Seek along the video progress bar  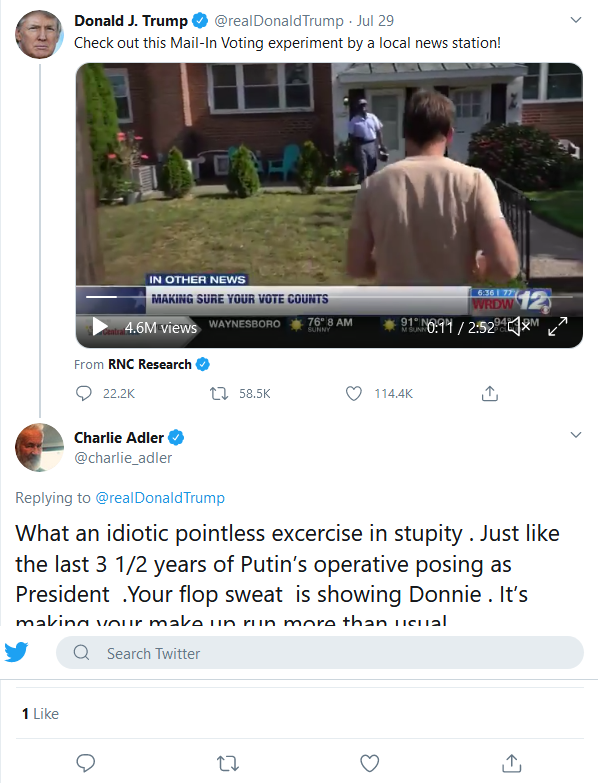click(x=329, y=297)
